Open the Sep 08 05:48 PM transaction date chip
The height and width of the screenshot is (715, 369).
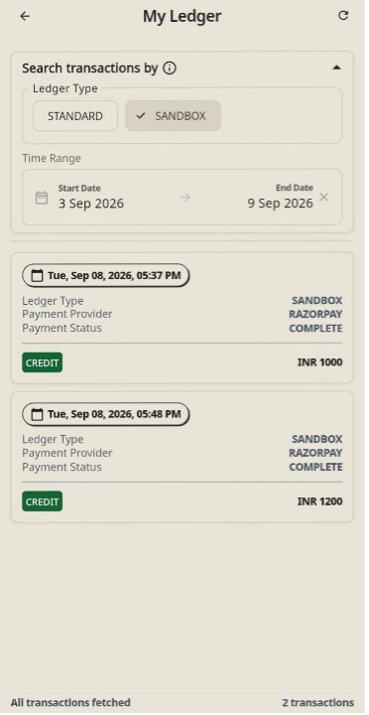(106, 414)
